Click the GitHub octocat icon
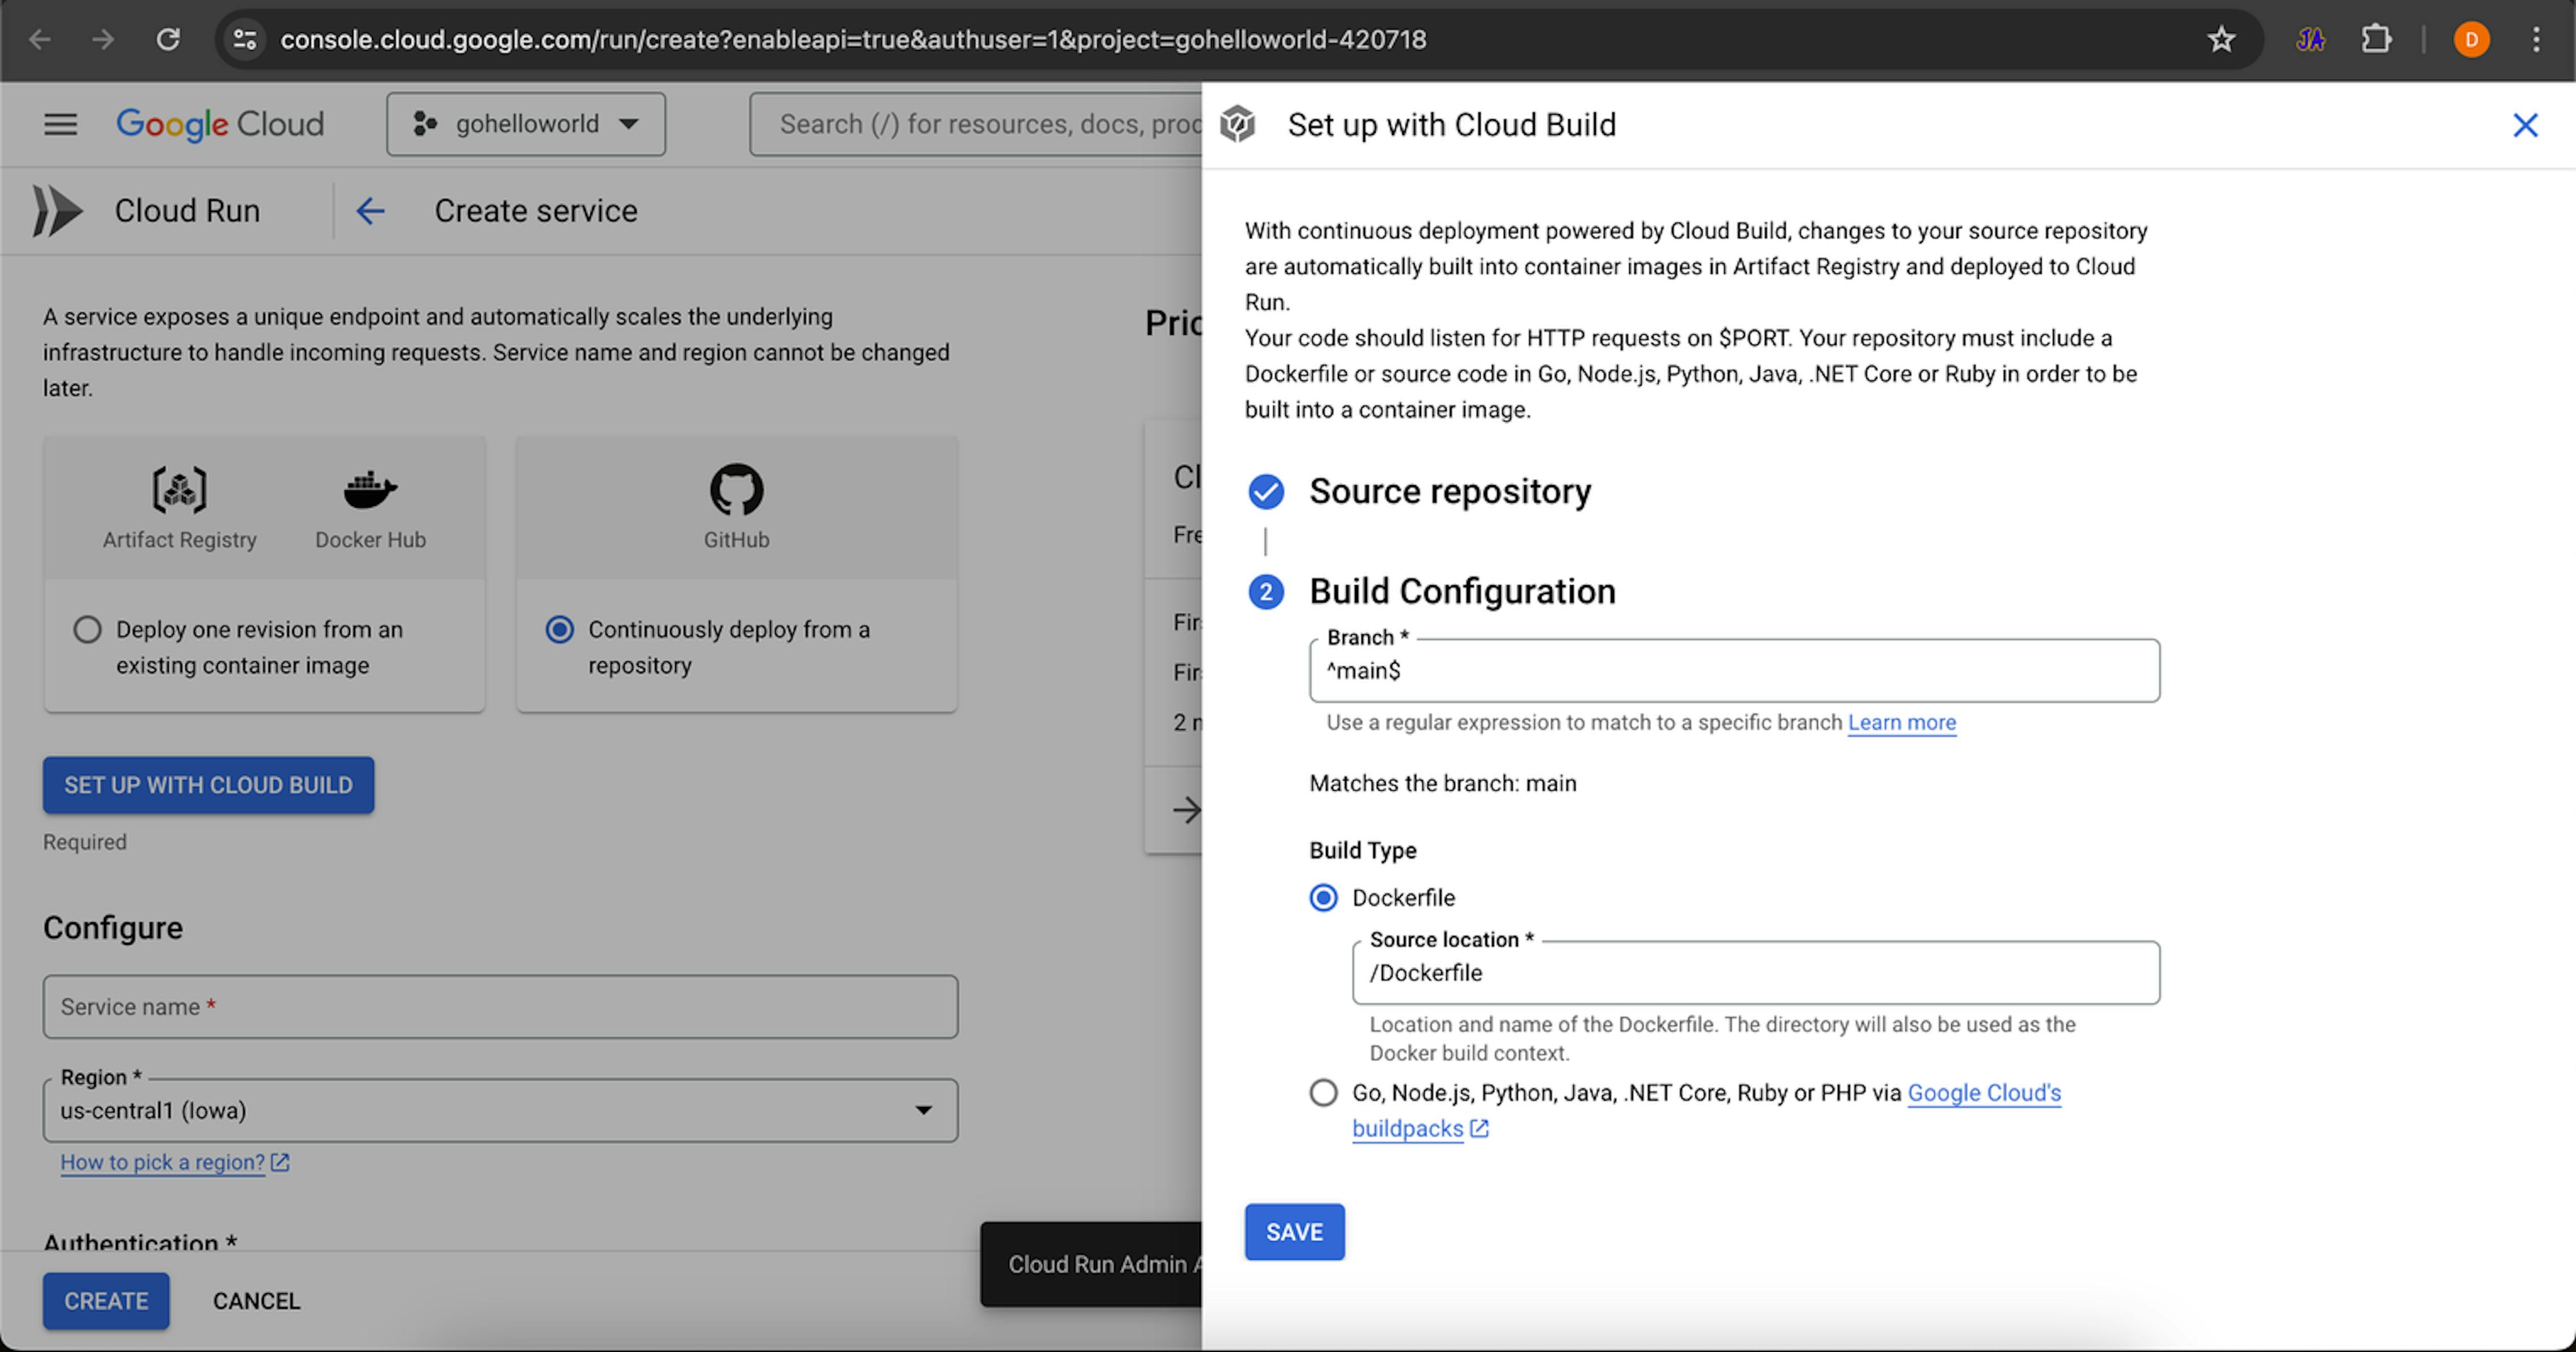The width and height of the screenshot is (2576, 1352). click(737, 490)
